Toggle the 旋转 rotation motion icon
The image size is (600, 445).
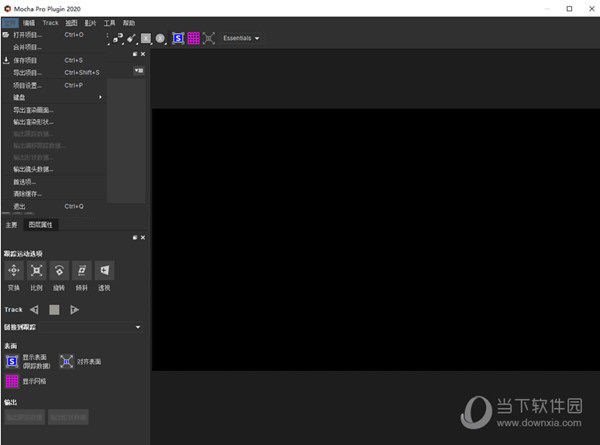59,271
